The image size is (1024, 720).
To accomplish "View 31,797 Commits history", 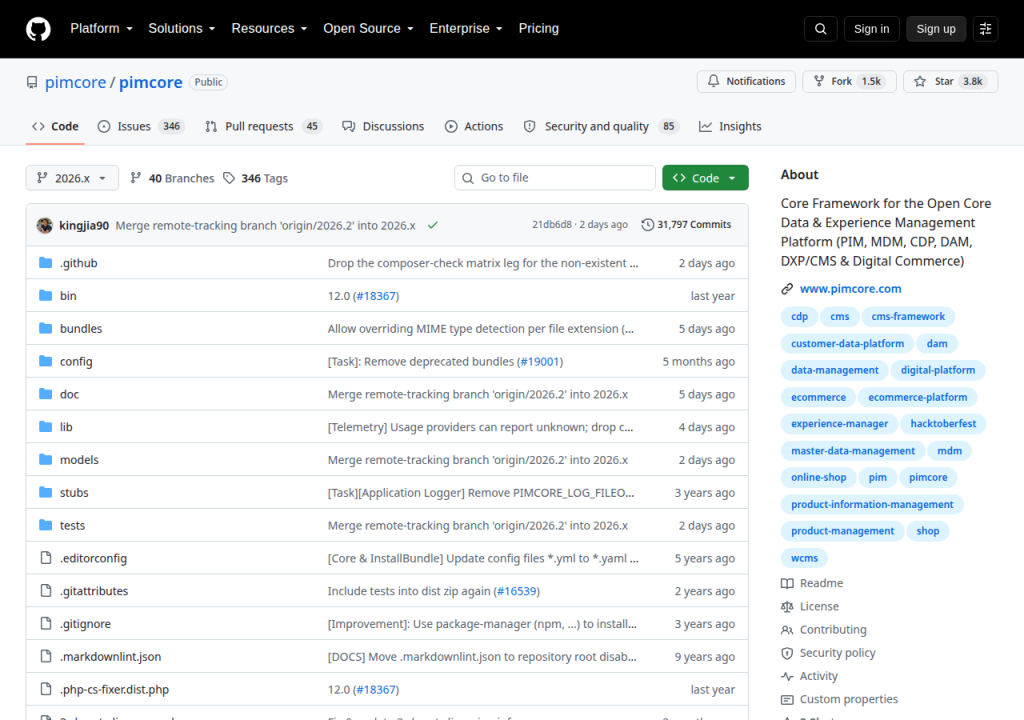I will click(686, 225).
